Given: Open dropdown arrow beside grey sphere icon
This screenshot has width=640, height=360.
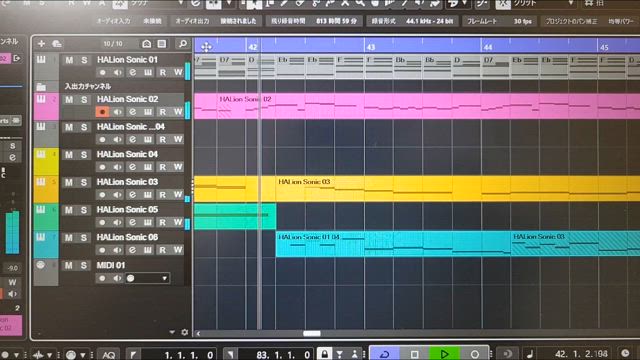Looking at the screenshot, I should point(83,355).
